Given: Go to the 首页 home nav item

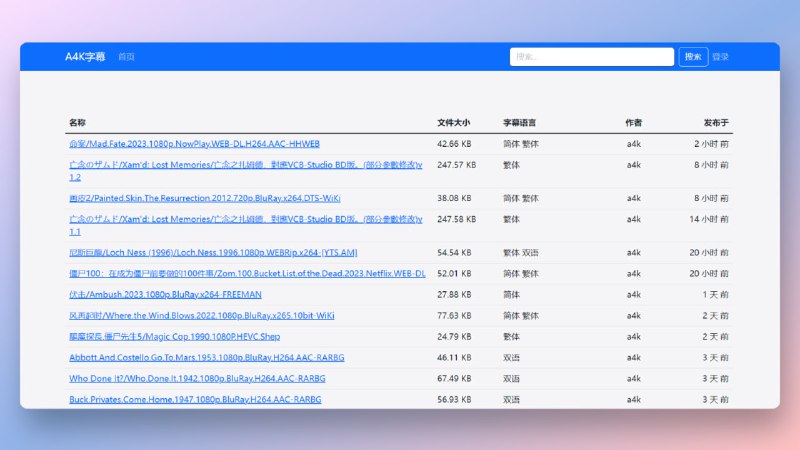Looking at the screenshot, I should (126, 57).
